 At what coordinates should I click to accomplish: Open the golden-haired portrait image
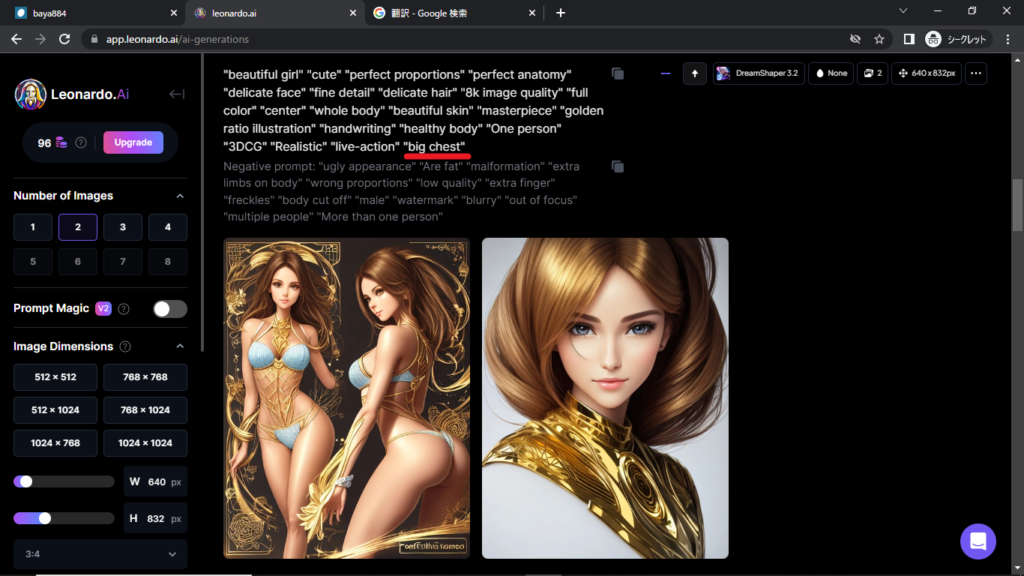click(605, 397)
